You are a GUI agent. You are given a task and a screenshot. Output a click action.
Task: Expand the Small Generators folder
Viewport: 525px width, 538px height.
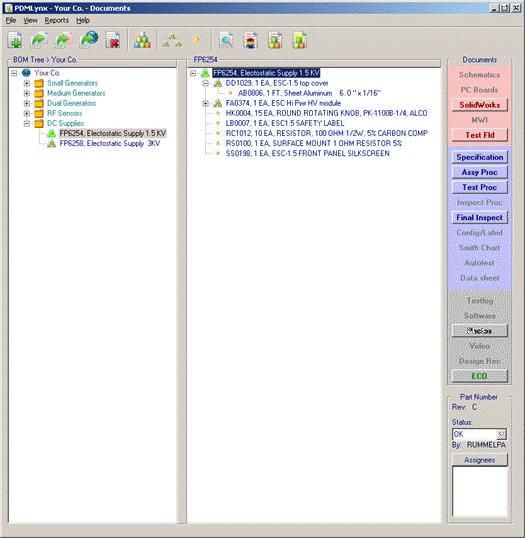pos(26,83)
